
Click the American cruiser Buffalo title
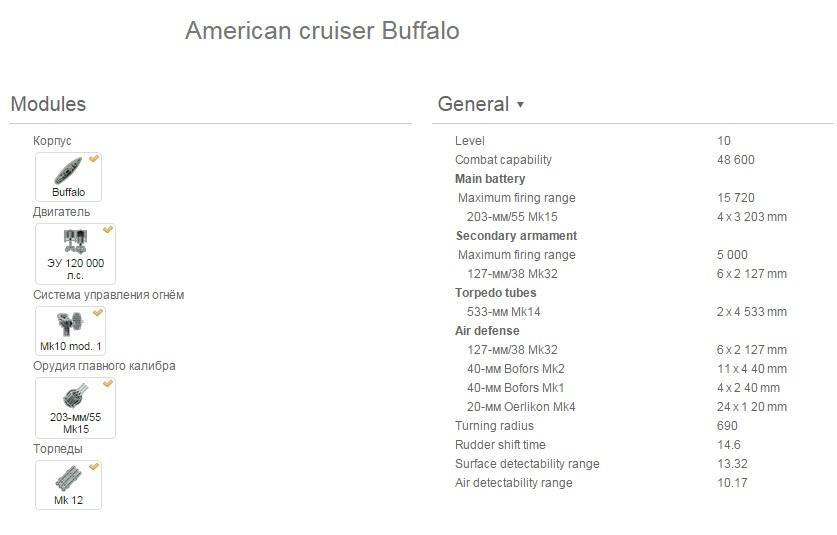(322, 30)
